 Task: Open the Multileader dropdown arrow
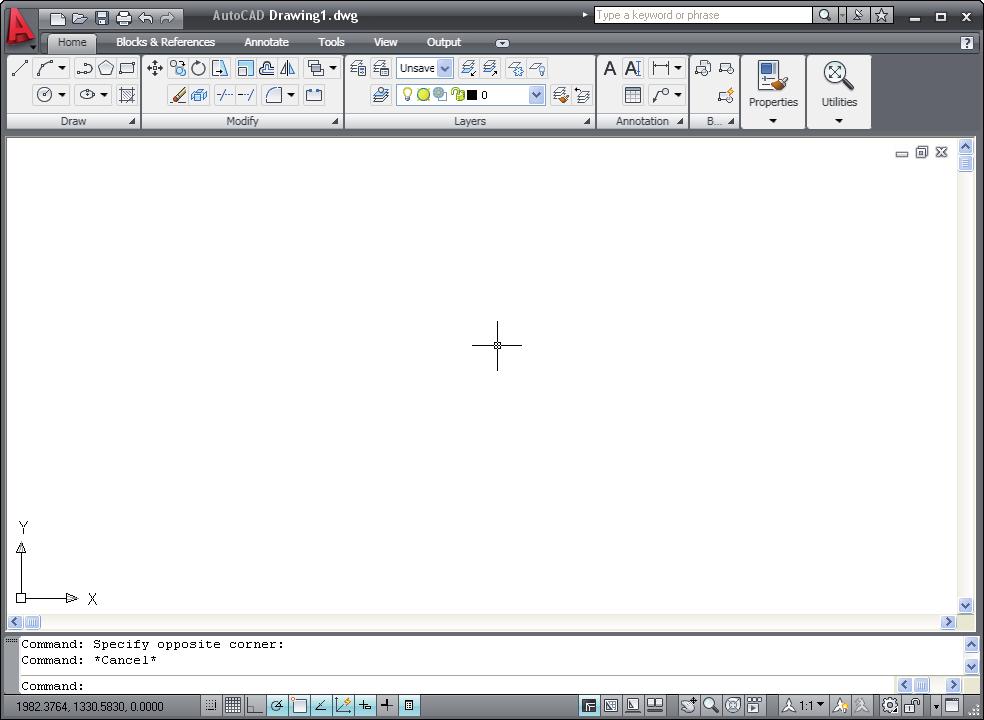pyautogui.click(x=678, y=95)
